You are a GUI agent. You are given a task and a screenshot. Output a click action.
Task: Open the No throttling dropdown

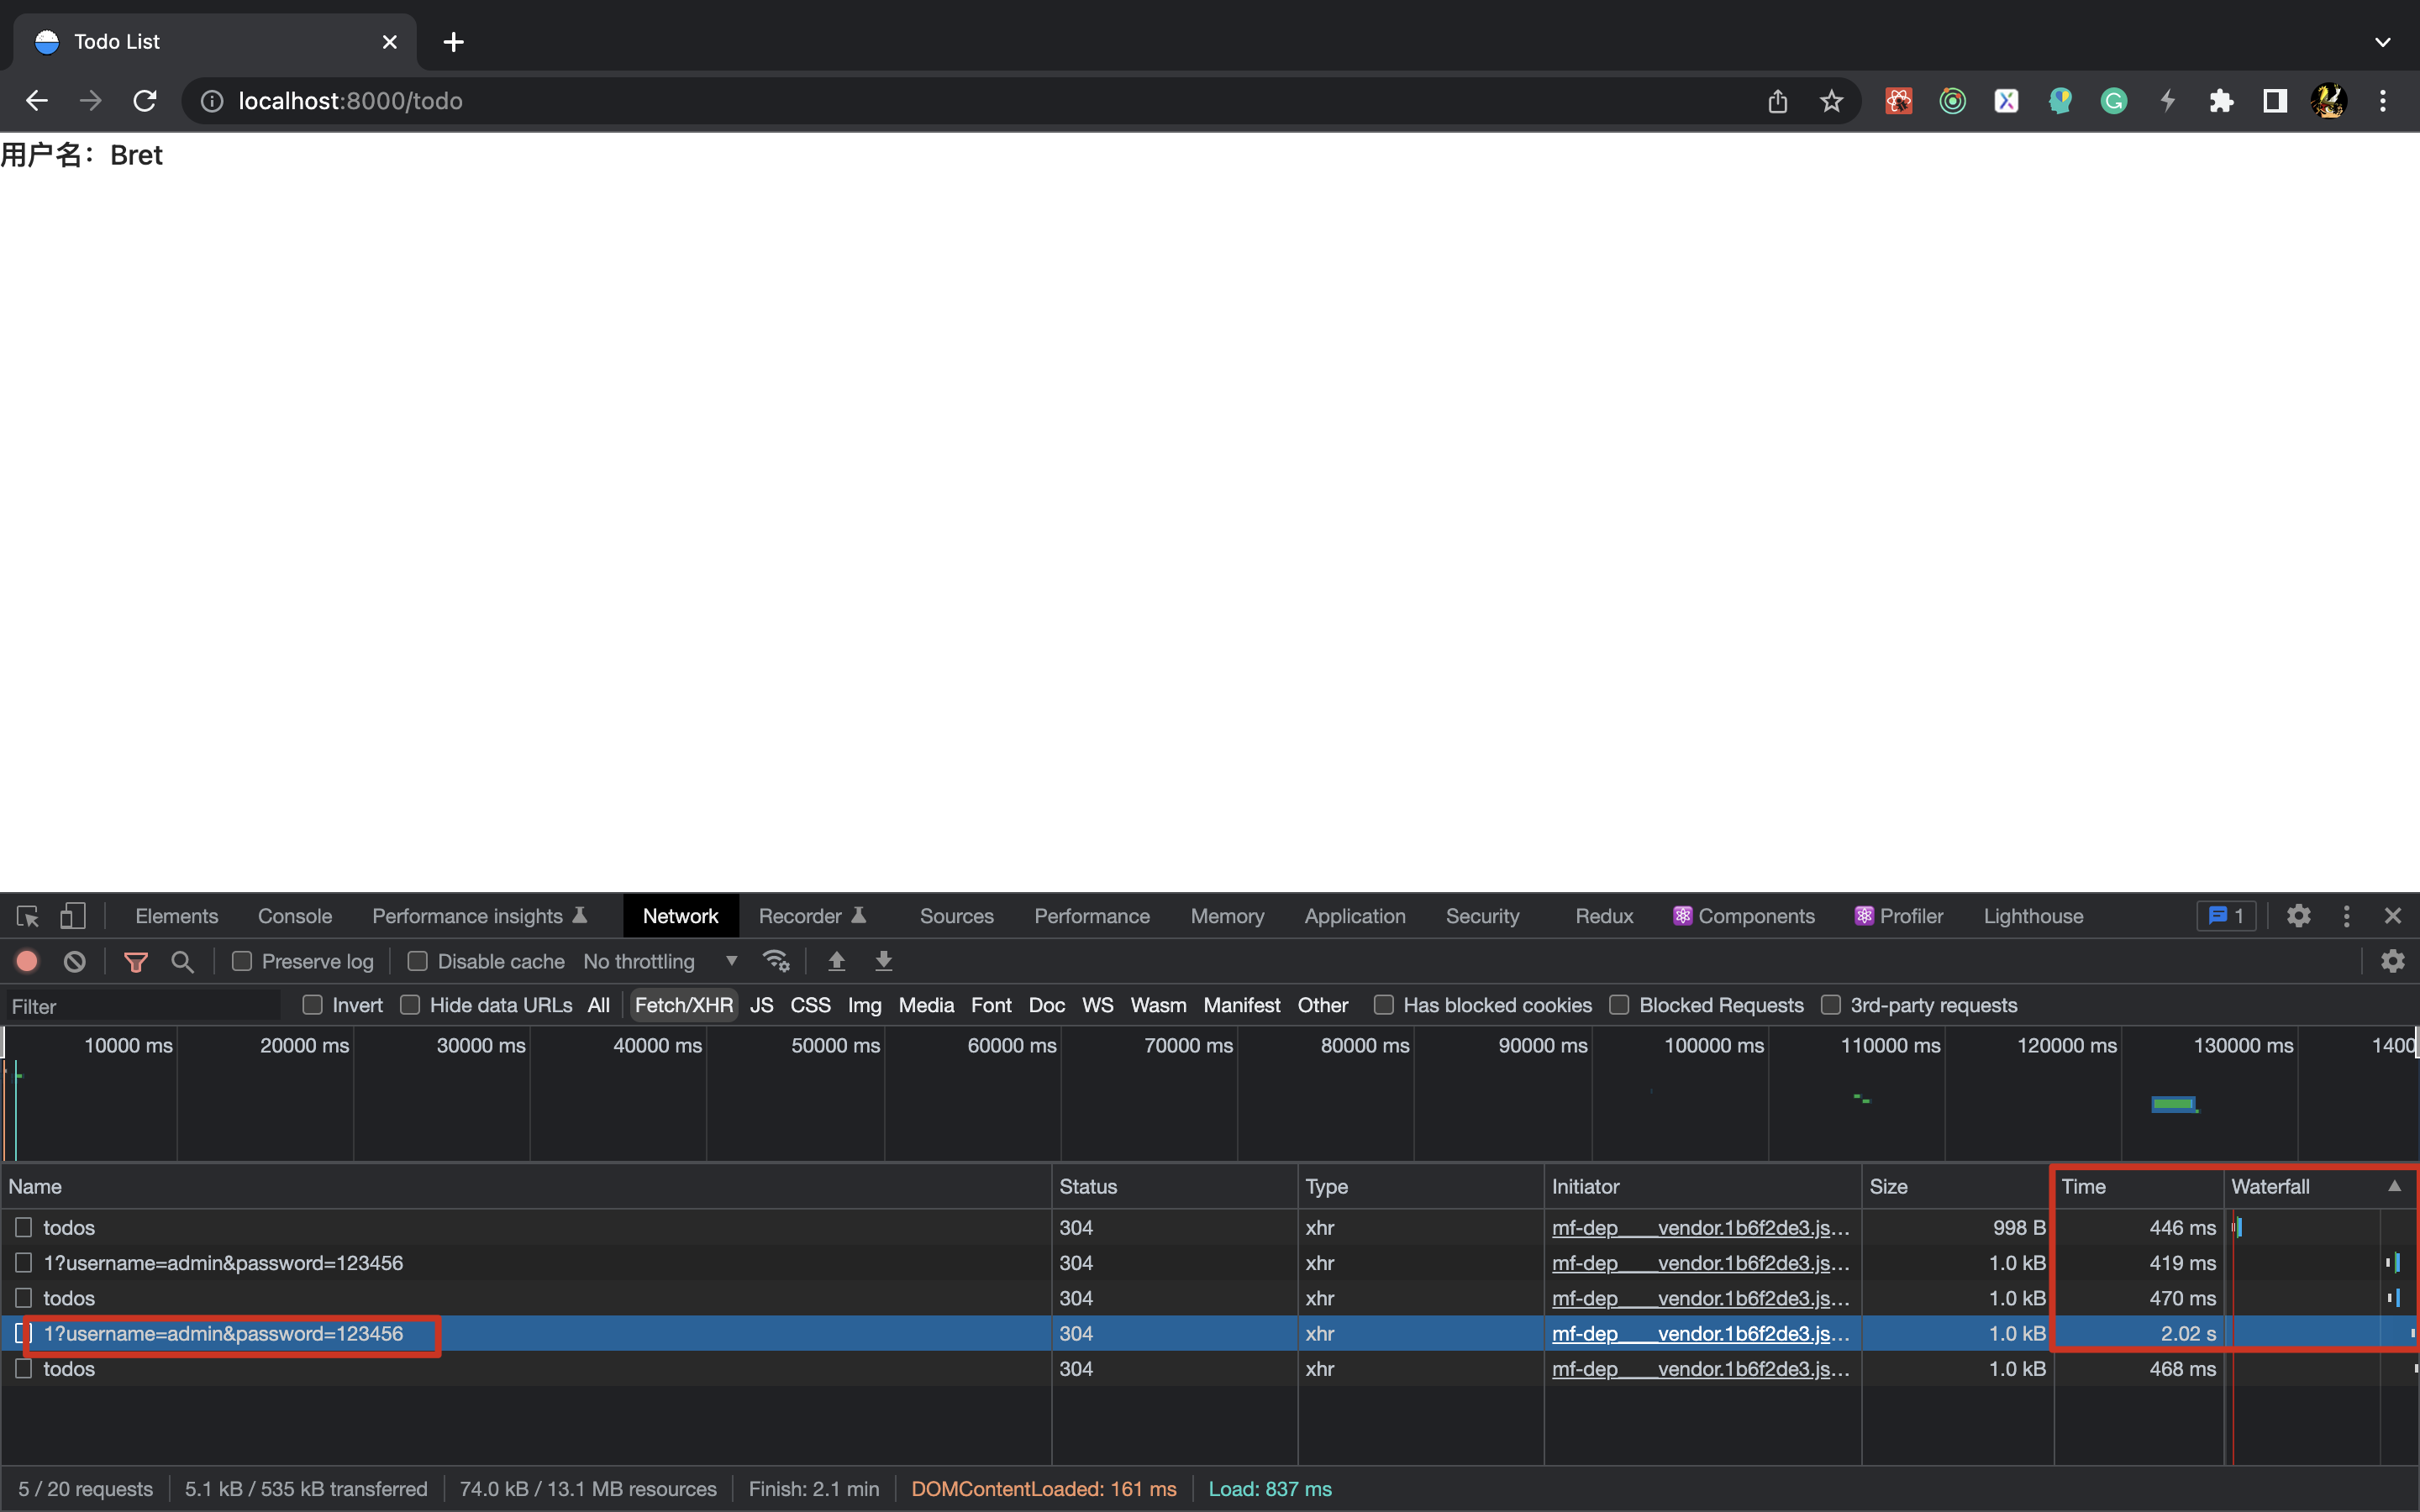coord(660,961)
